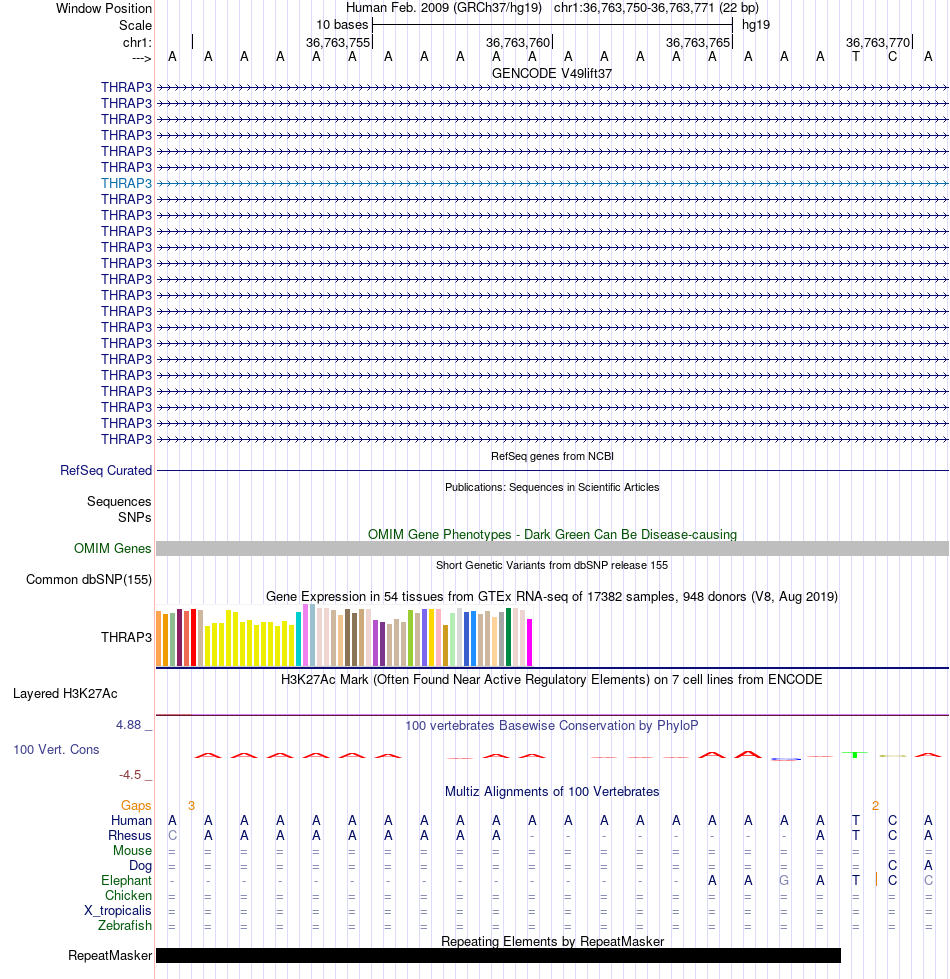The image size is (950, 979).
Task: Click the Zebrafish alignment row label
Action: click(125, 925)
